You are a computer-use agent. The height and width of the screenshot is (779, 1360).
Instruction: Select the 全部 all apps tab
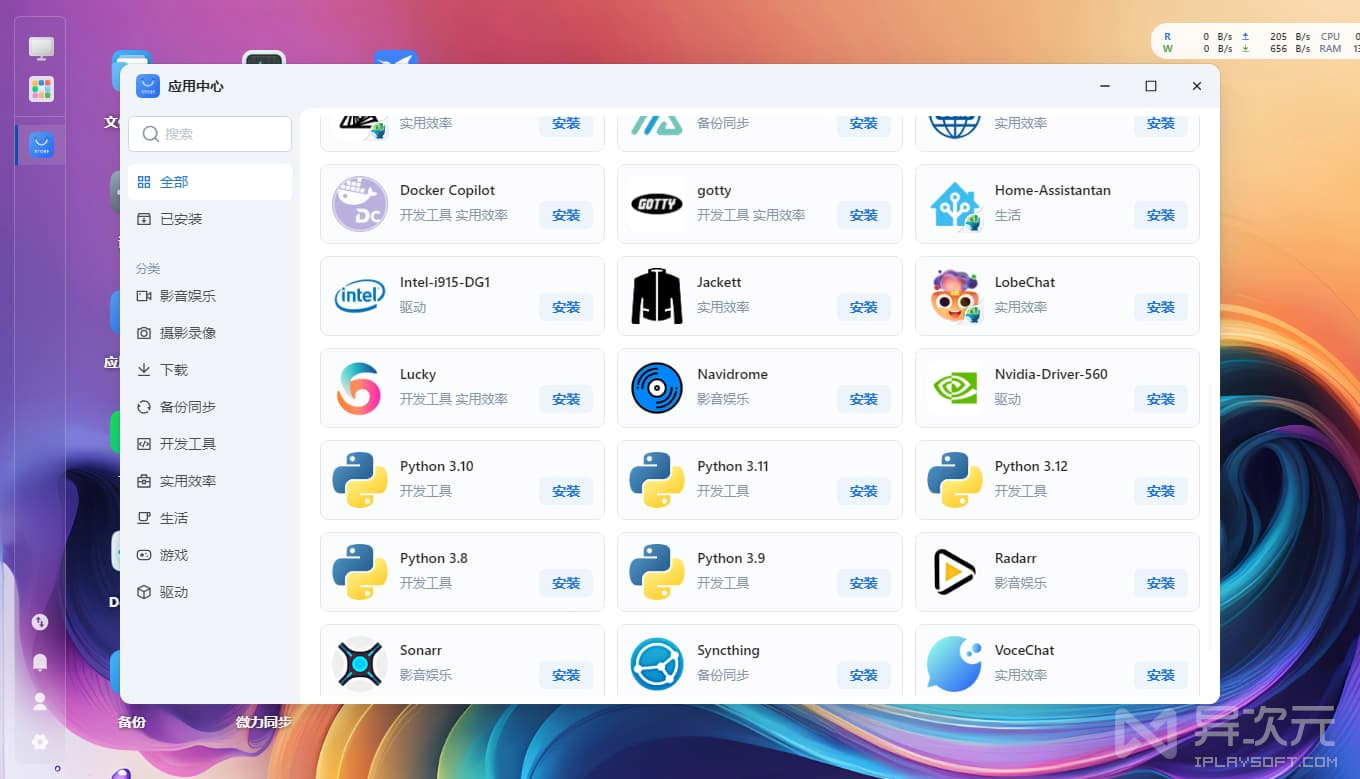pyautogui.click(x=174, y=182)
